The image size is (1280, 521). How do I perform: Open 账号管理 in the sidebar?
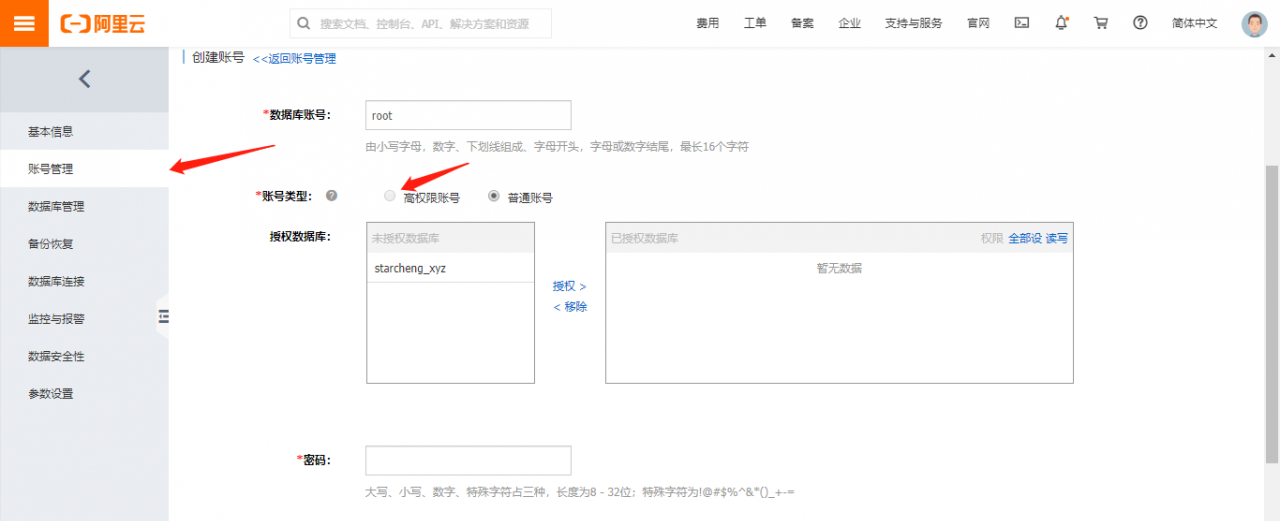51,169
